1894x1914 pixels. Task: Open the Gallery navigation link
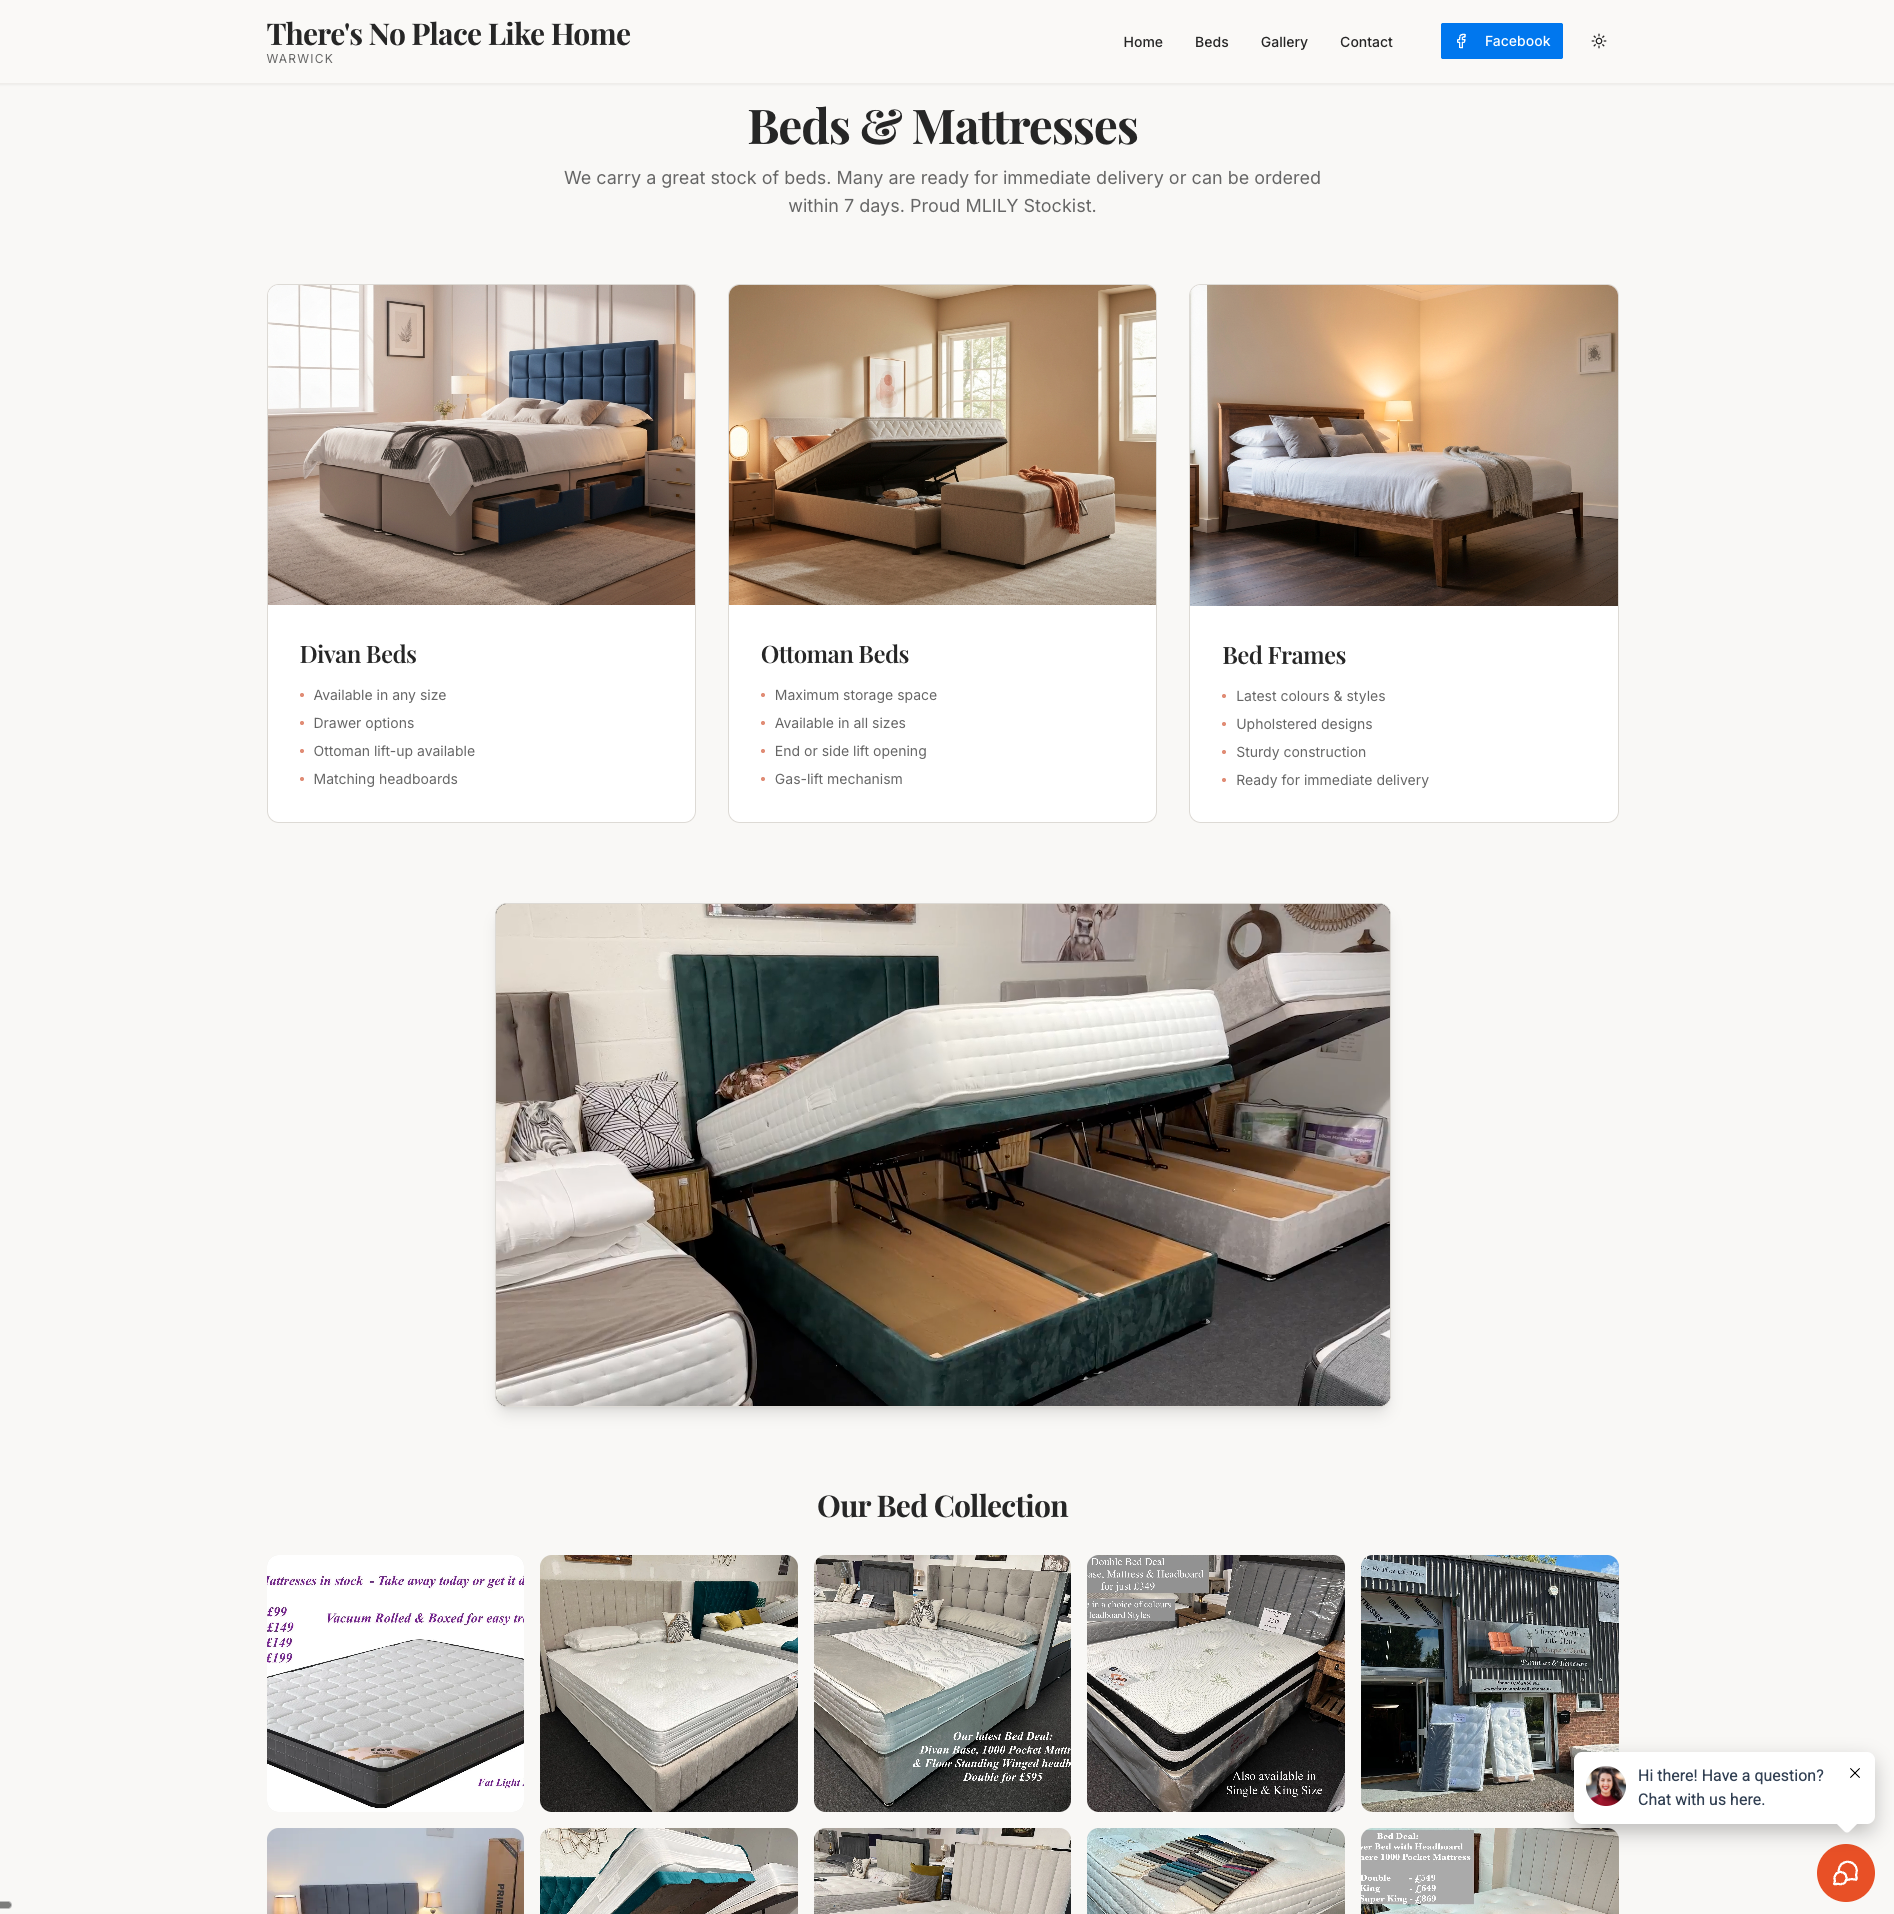pos(1284,42)
